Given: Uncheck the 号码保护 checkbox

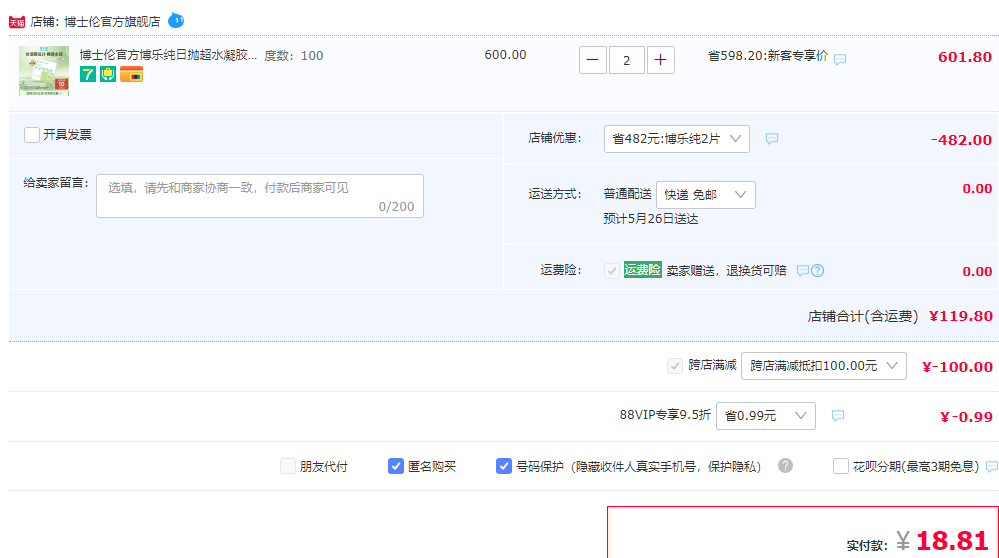Looking at the screenshot, I should coord(503,466).
